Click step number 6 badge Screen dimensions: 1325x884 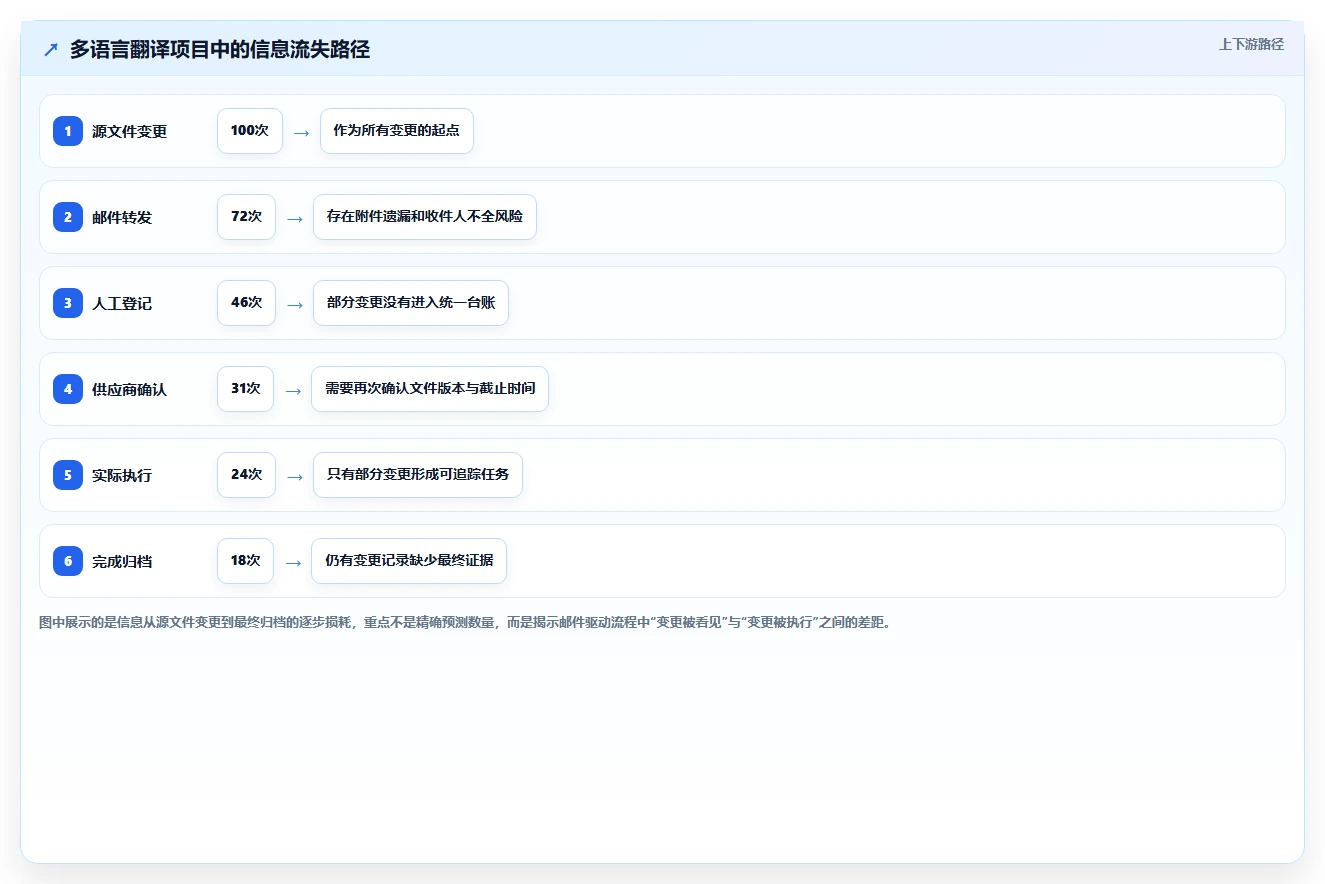pos(68,561)
